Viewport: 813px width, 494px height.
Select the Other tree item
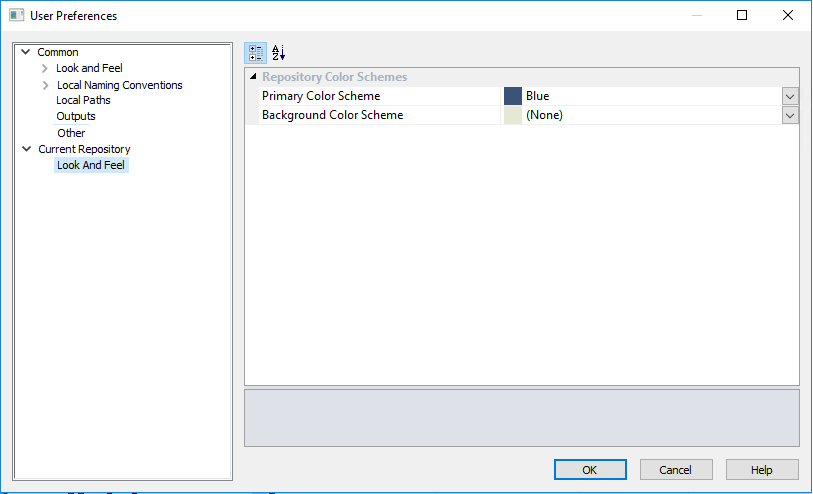pos(71,133)
